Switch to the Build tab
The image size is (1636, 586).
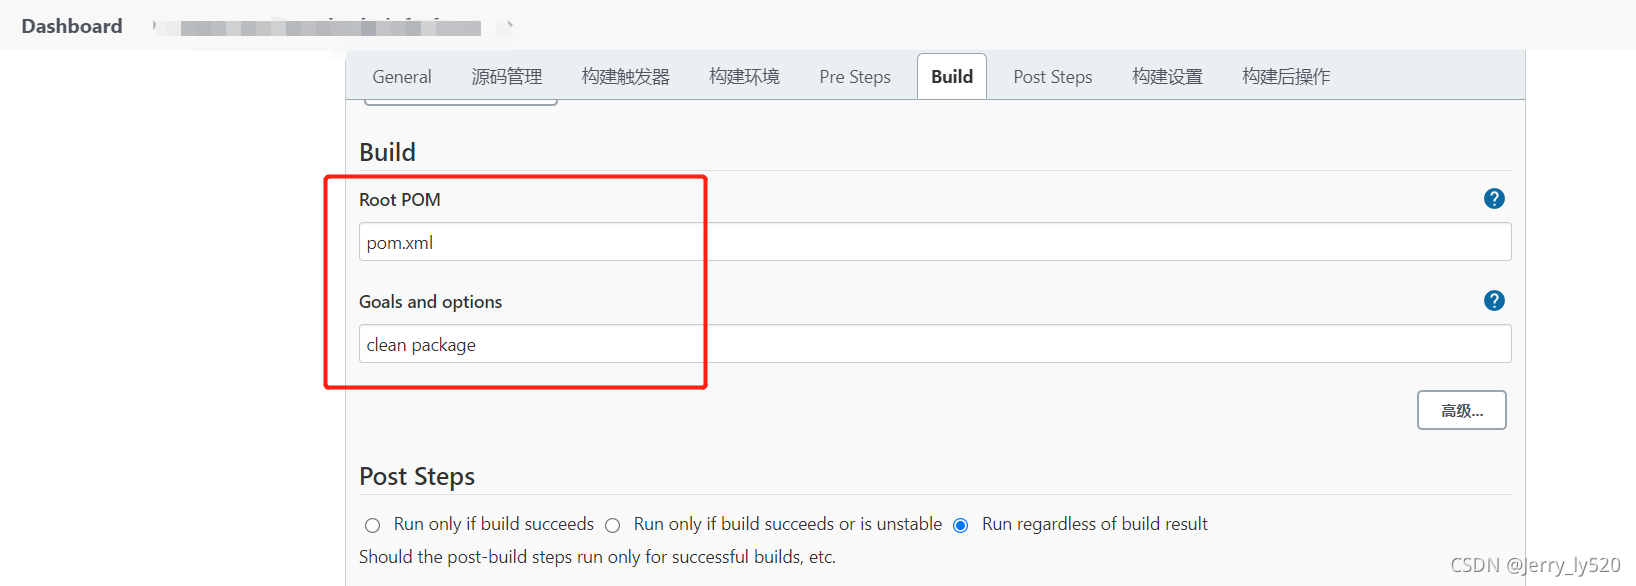click(952, 77)
